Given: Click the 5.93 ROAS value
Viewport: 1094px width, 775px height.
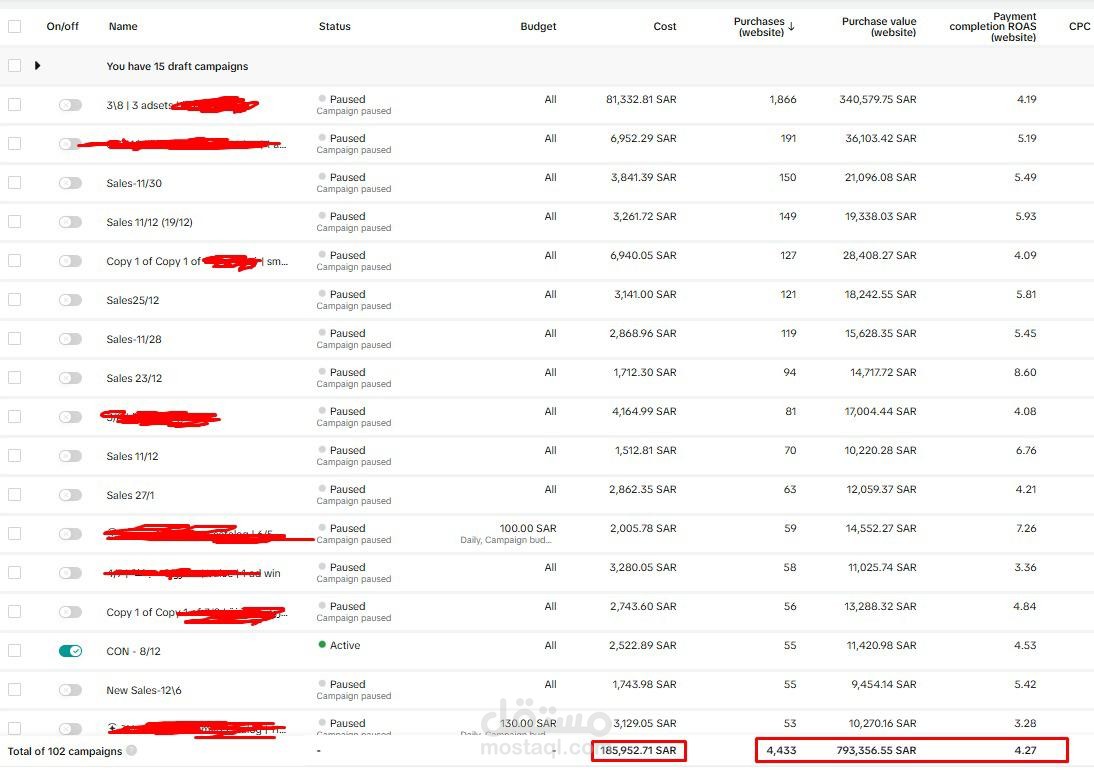Looking at the screenshot, I should click(1026, 217).
